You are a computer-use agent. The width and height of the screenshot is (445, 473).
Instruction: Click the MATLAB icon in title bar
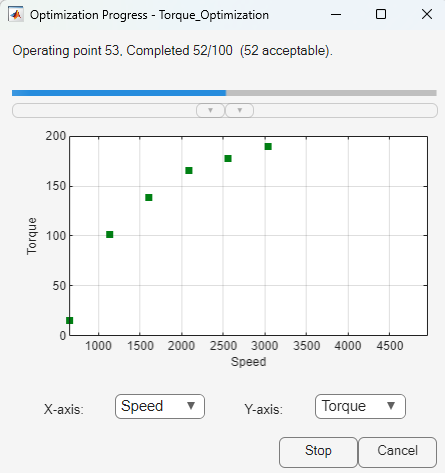point(16,15)
